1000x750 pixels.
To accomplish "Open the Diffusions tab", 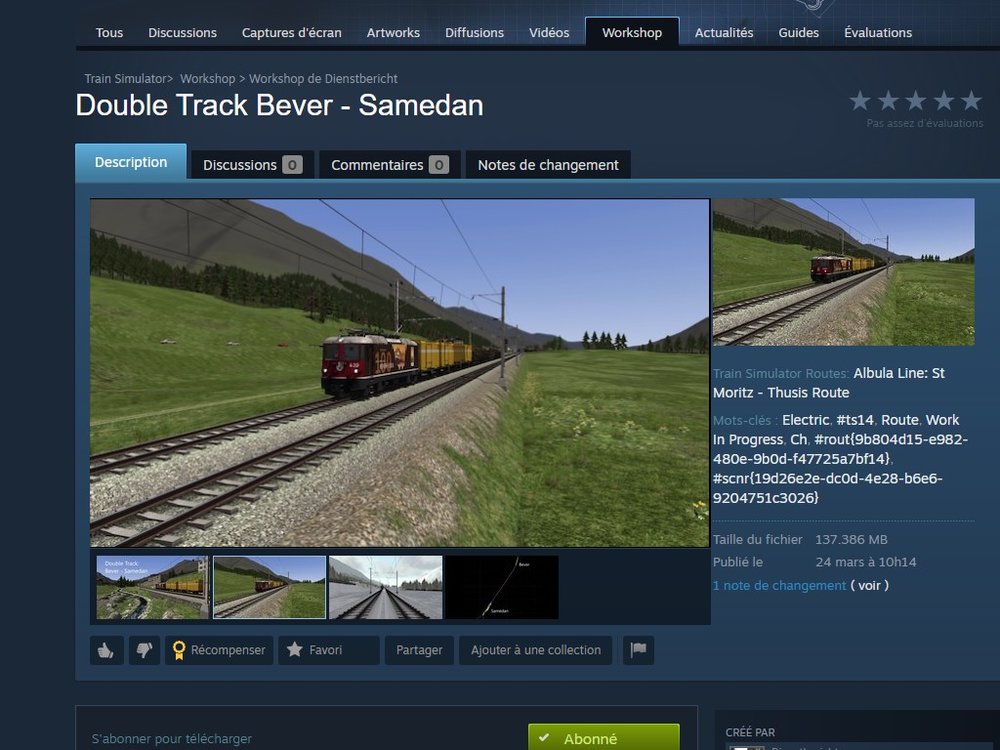I will 474,33.
